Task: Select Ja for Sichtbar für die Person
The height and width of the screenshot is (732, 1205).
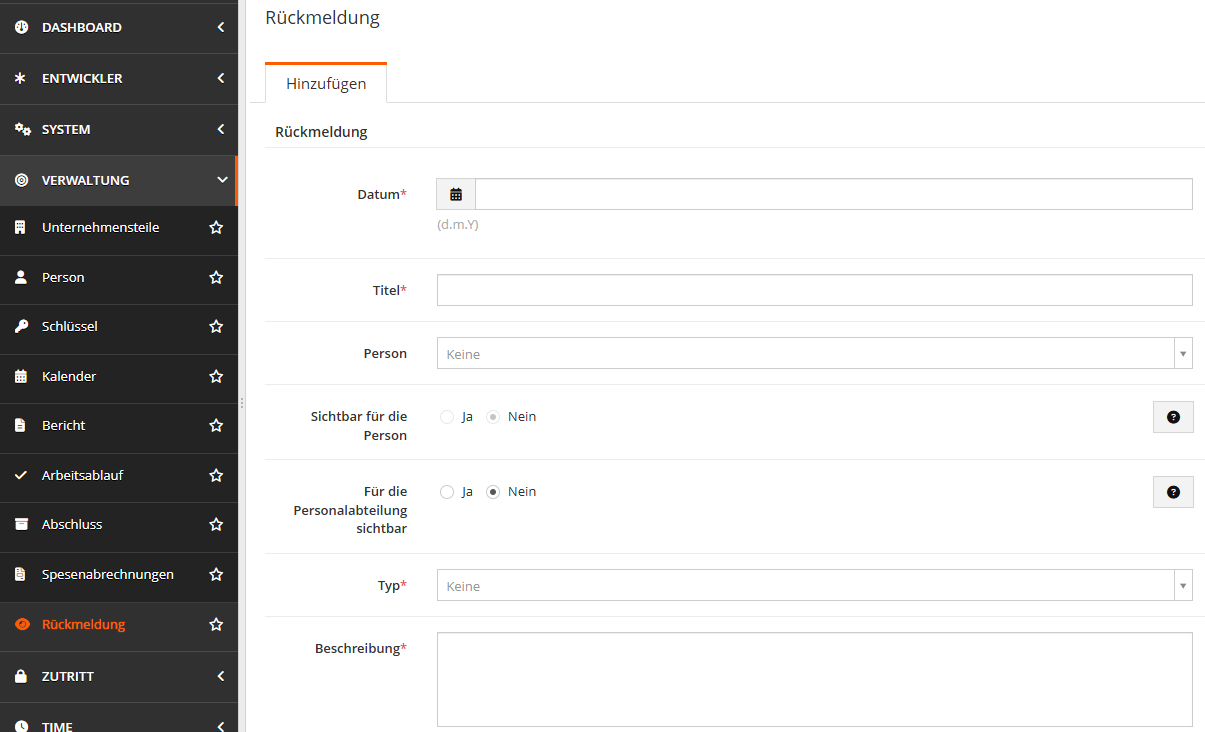Action: (x=446, y=416)
